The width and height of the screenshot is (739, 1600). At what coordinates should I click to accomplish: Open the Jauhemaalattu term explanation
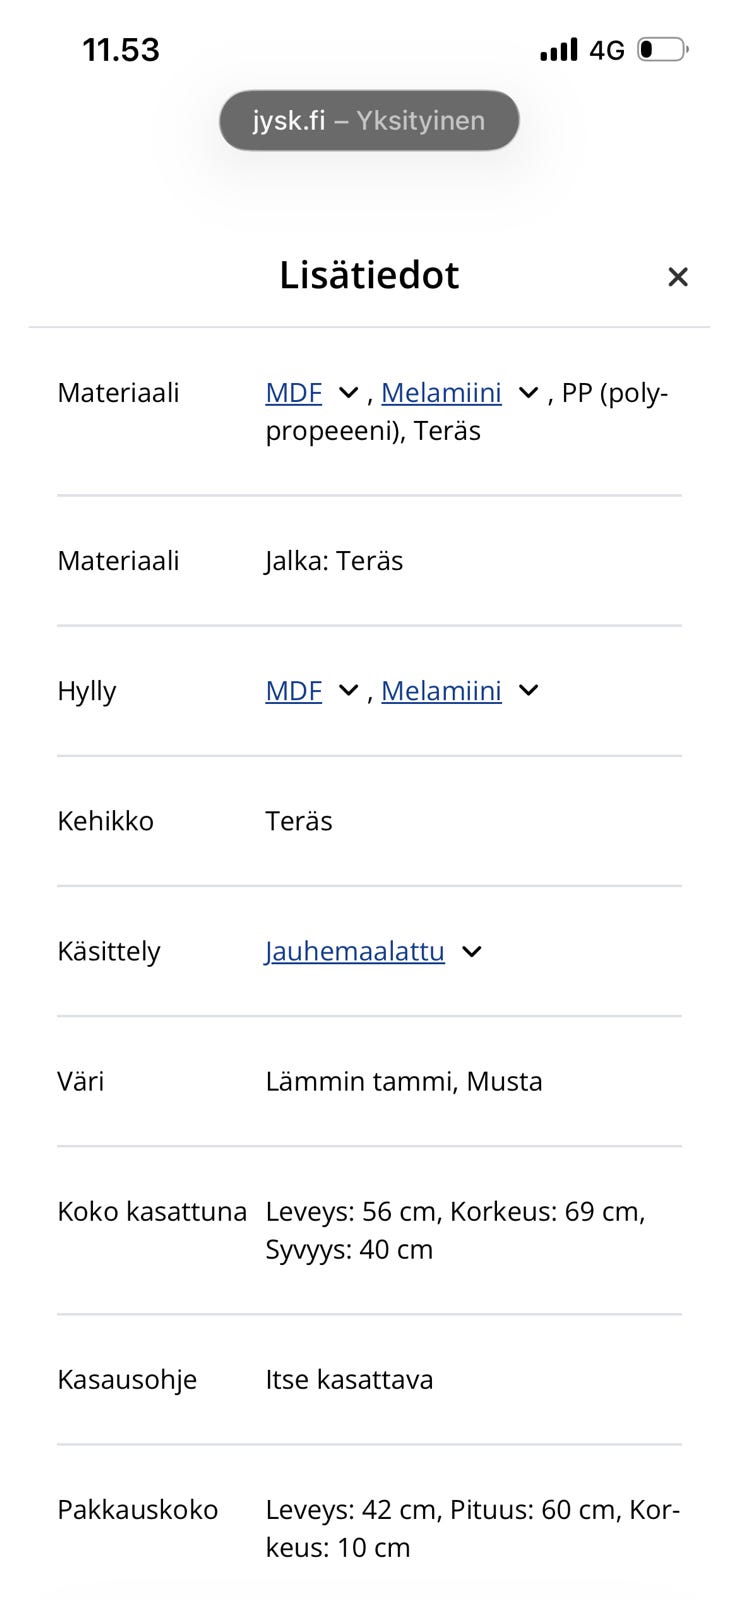click(354, 951)
